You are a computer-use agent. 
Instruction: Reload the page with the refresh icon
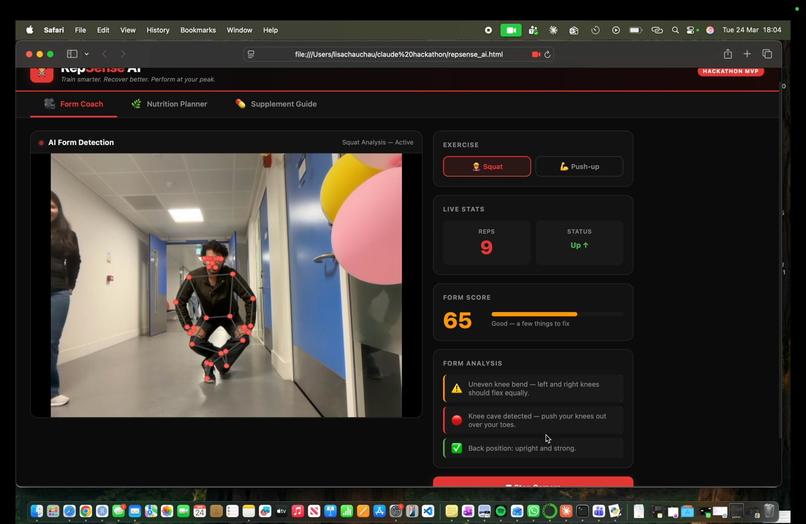tap(547, 54)
